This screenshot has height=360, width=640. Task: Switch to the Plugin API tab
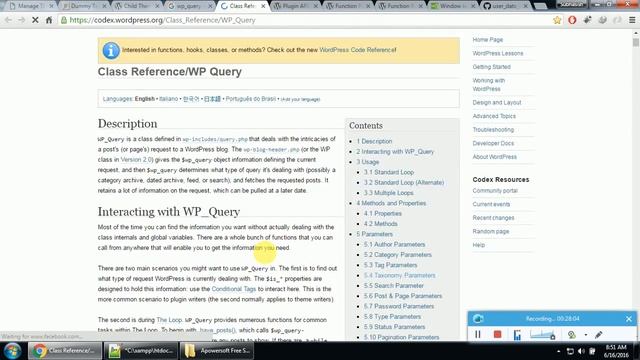pyautogui.click(x=294, y=6)
